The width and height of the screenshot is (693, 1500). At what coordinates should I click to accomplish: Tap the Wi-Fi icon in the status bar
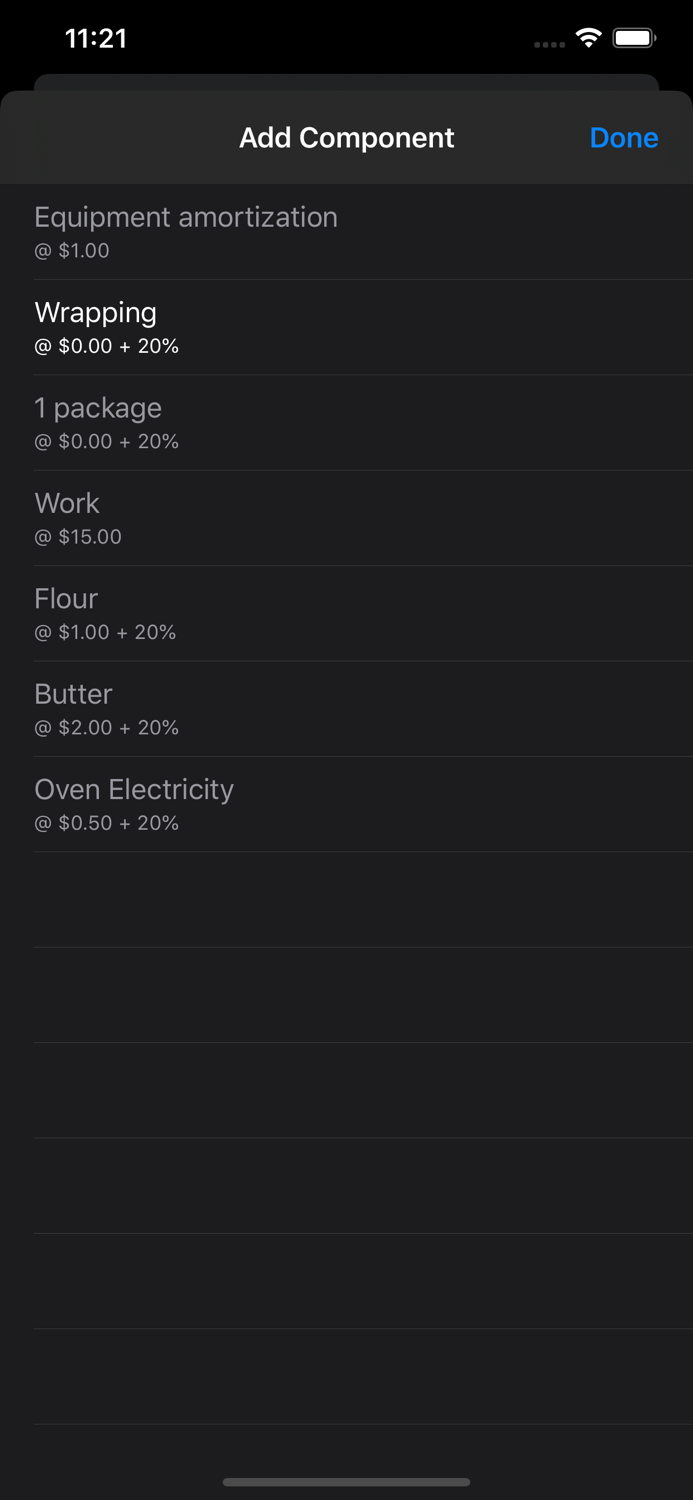click(x=588, y=37)
